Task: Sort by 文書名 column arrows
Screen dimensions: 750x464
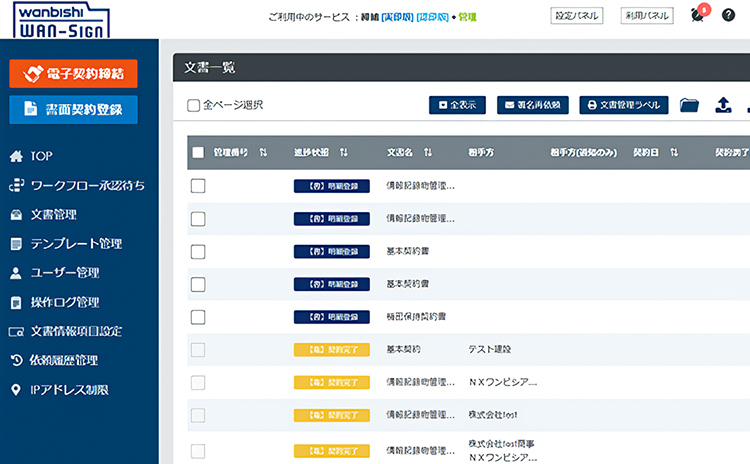Action: pos(428,152)
